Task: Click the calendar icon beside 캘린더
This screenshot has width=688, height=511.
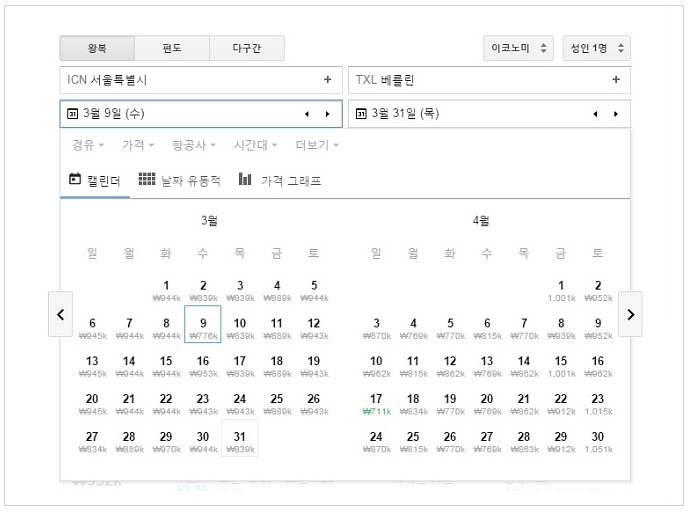Action: click(x=75, y=179)
